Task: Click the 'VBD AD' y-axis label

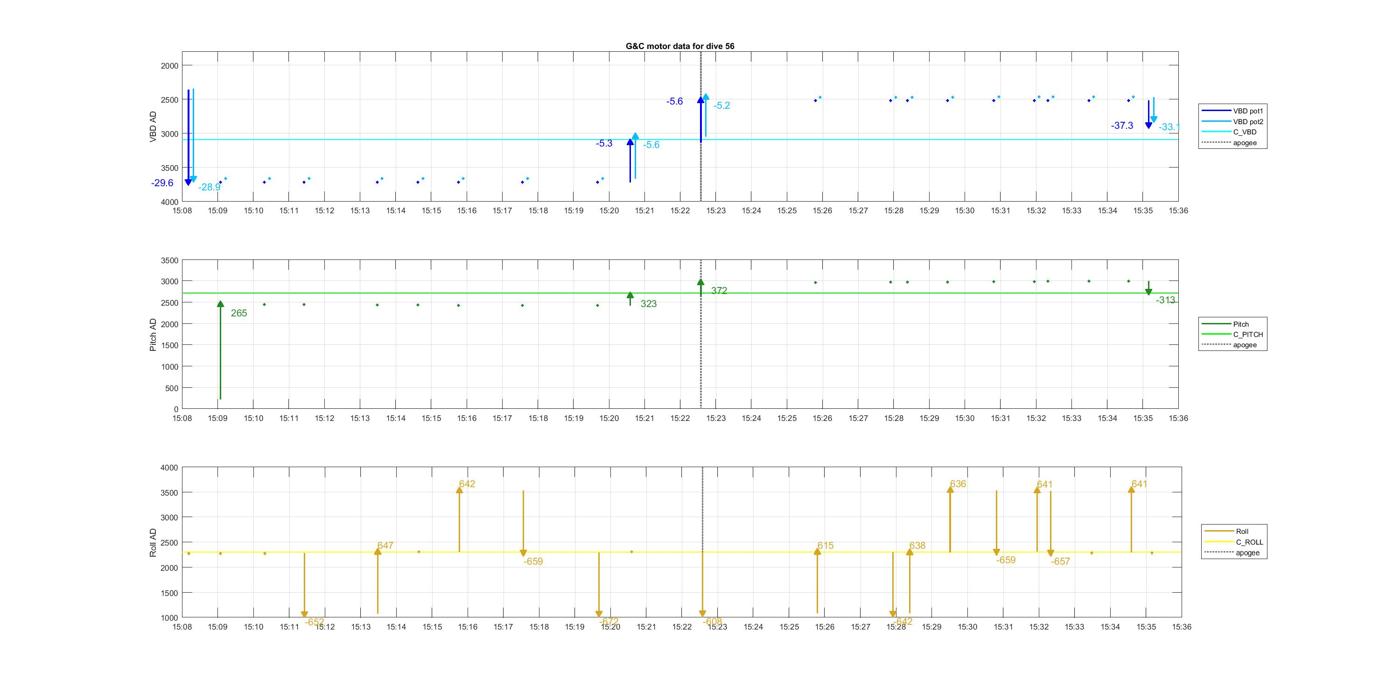Action: 154,126
